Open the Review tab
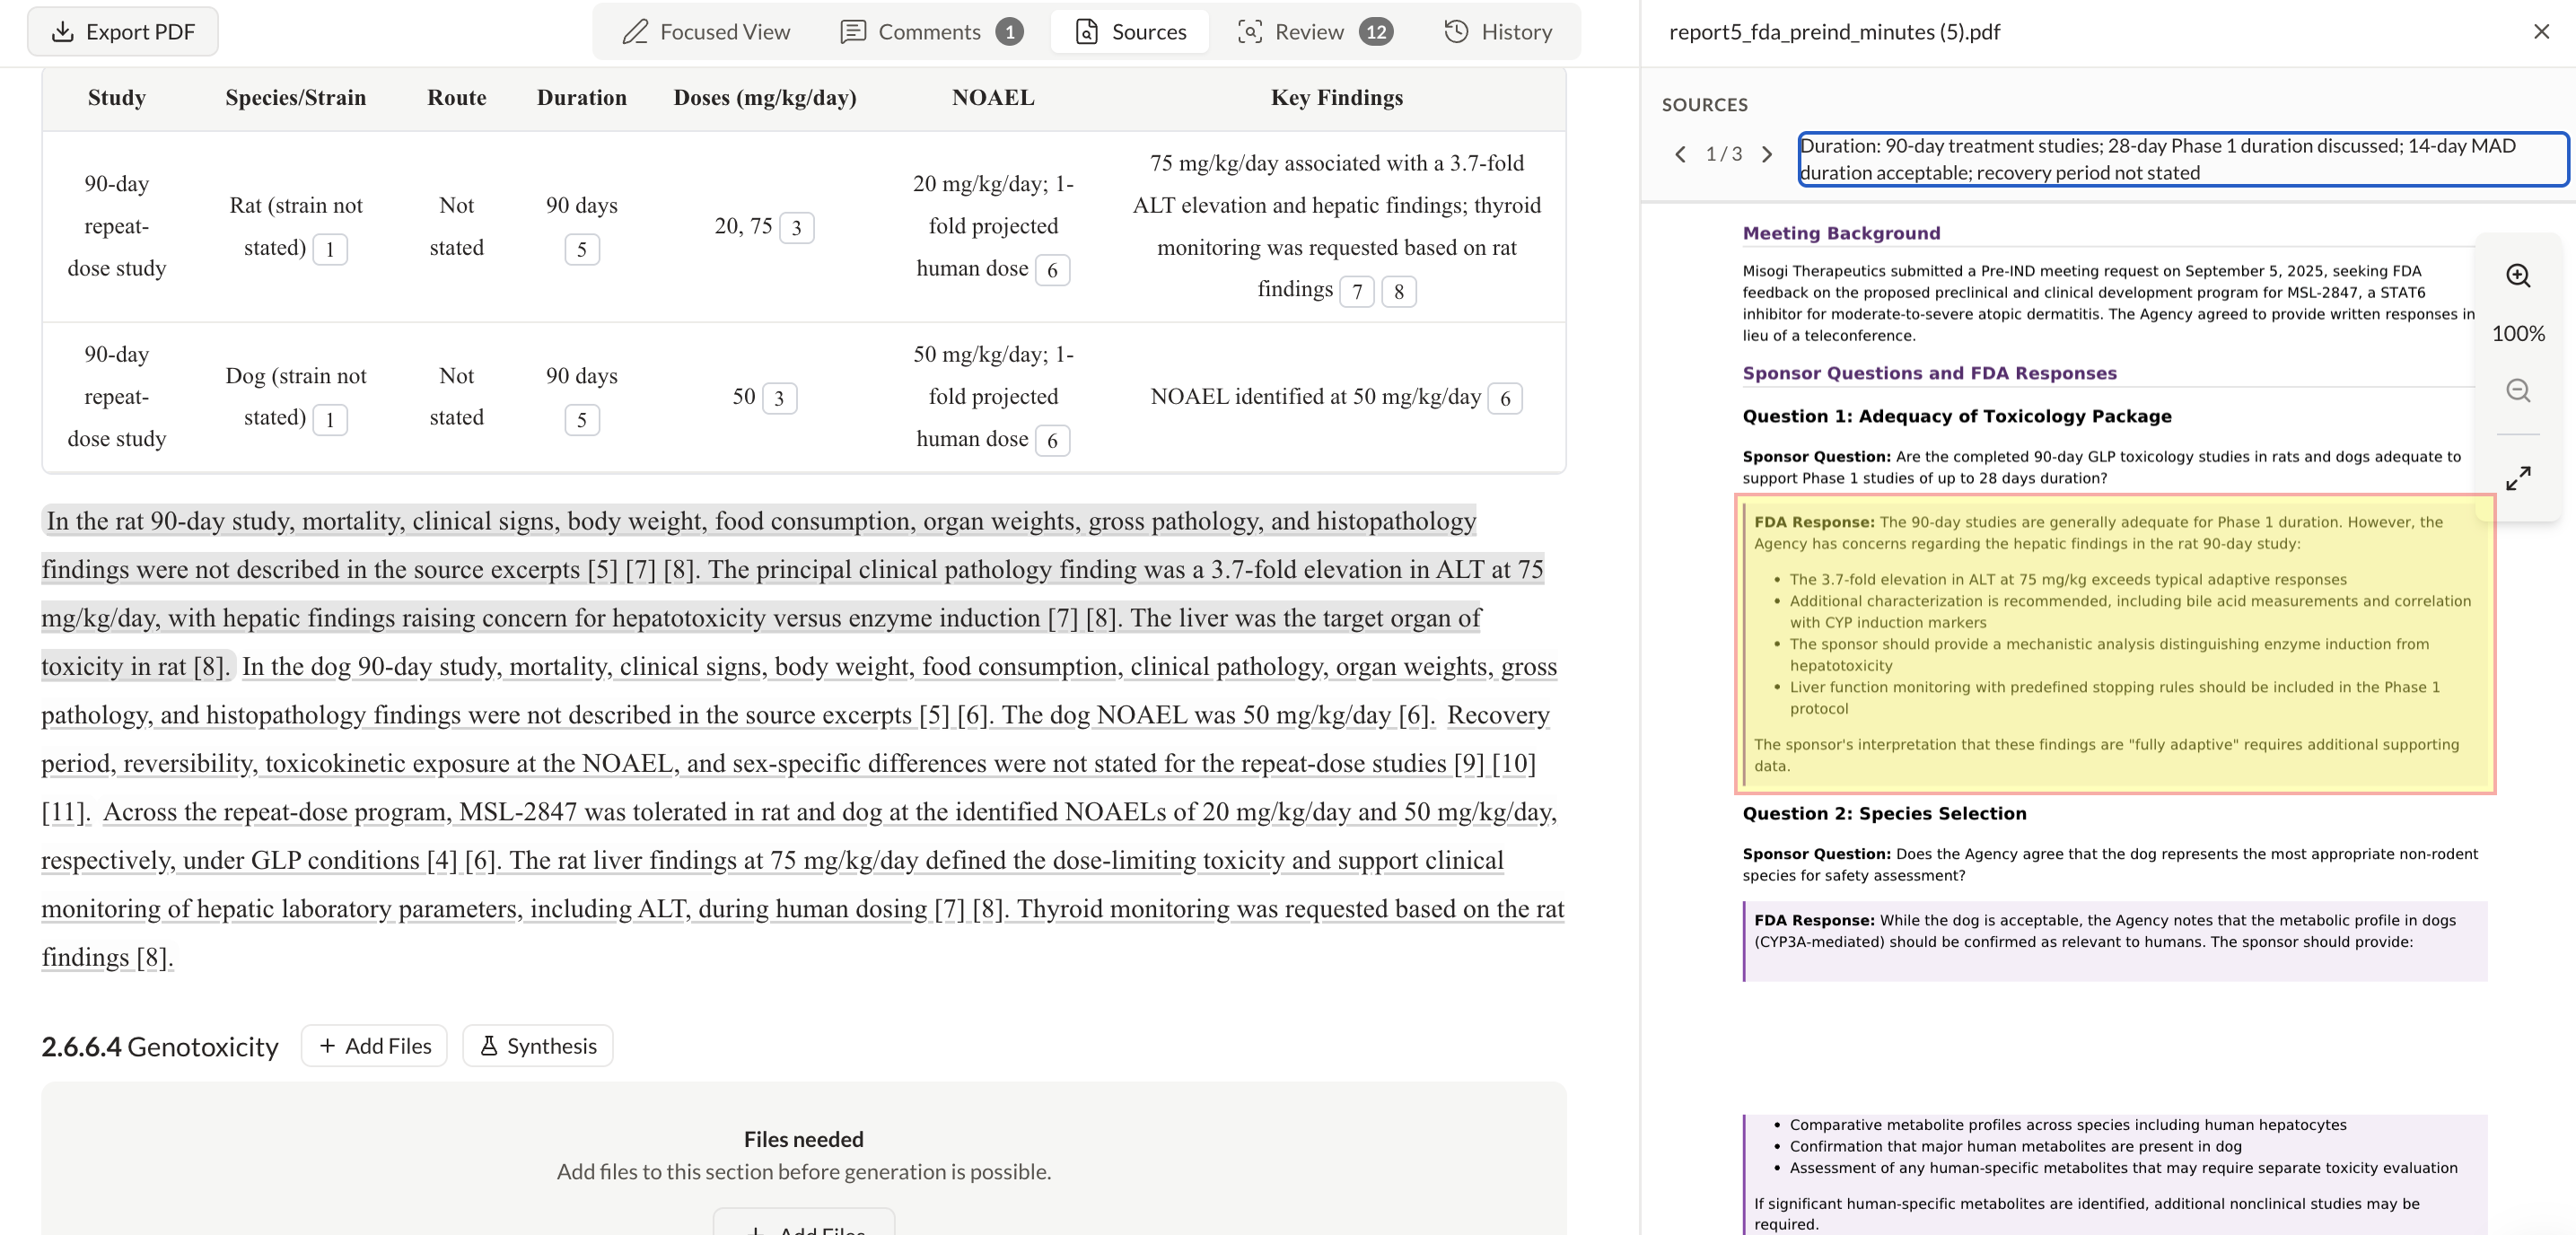The width and height of the screenshot is (2576, 1235). pyautogui.click(x=1314, y=32)
